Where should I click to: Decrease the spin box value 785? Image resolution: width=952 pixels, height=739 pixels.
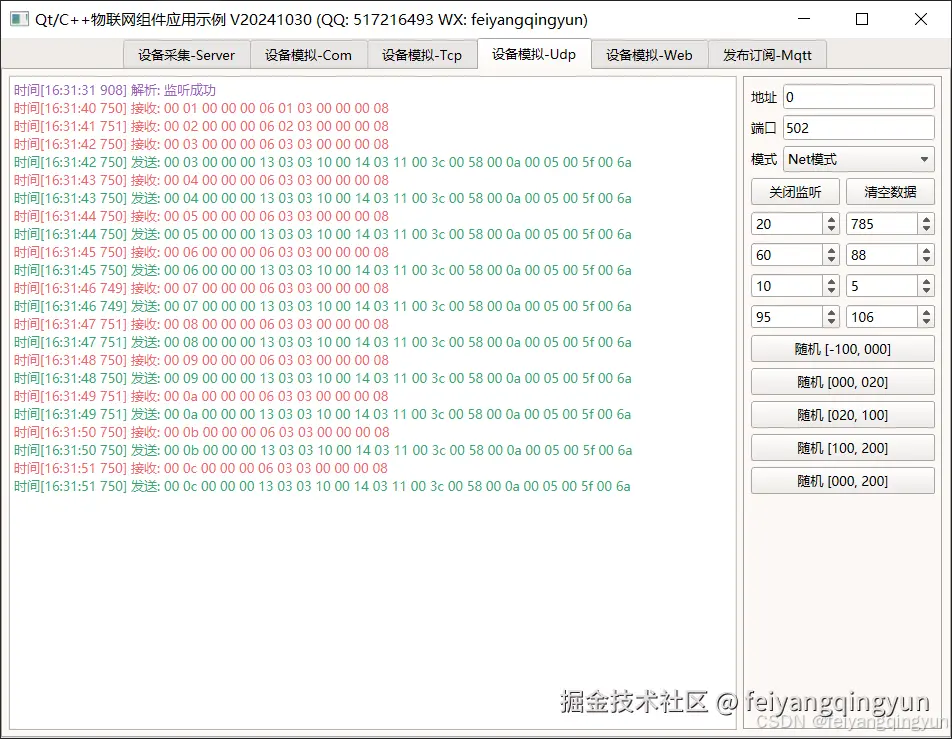coord(926,230)
